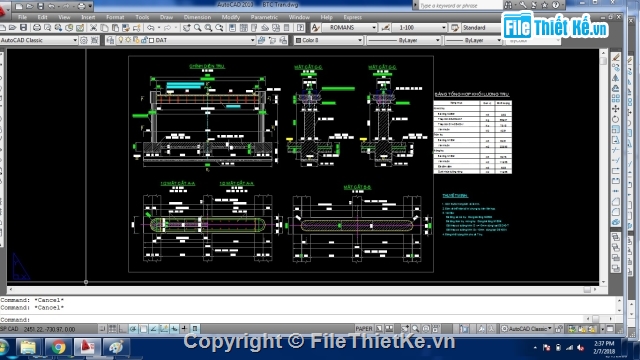
Task: Click the Help question mark toolbar icon
Action: (300, 28)
